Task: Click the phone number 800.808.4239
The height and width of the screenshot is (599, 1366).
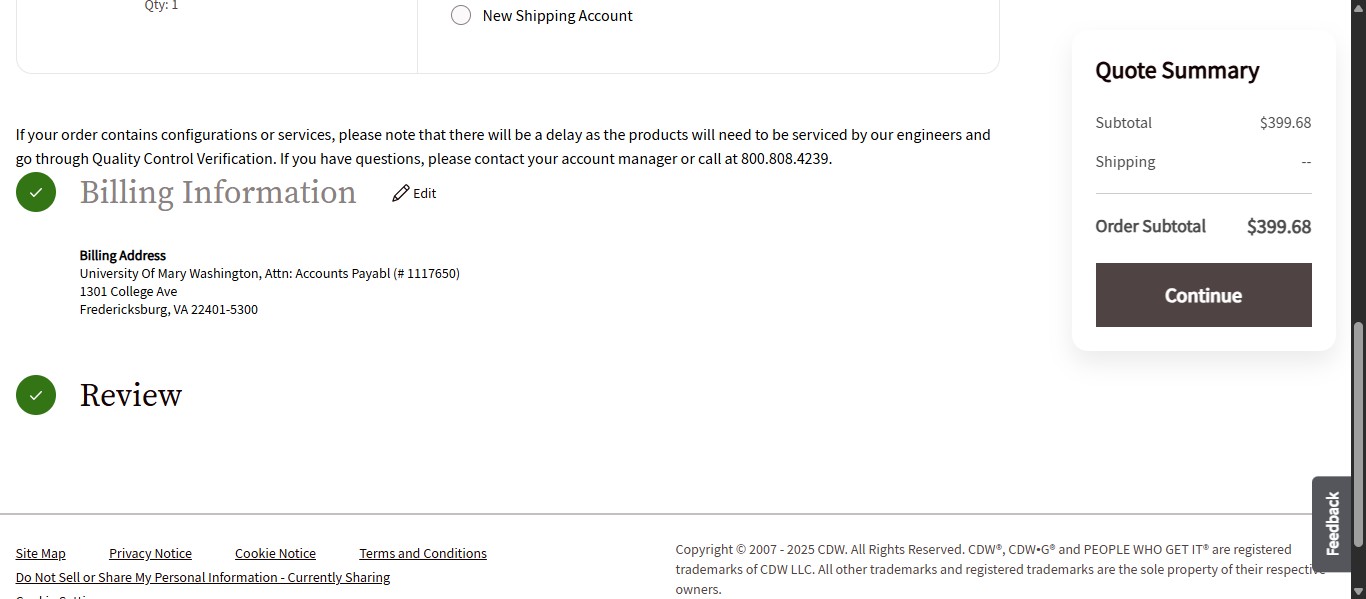Action: point(789,158)
